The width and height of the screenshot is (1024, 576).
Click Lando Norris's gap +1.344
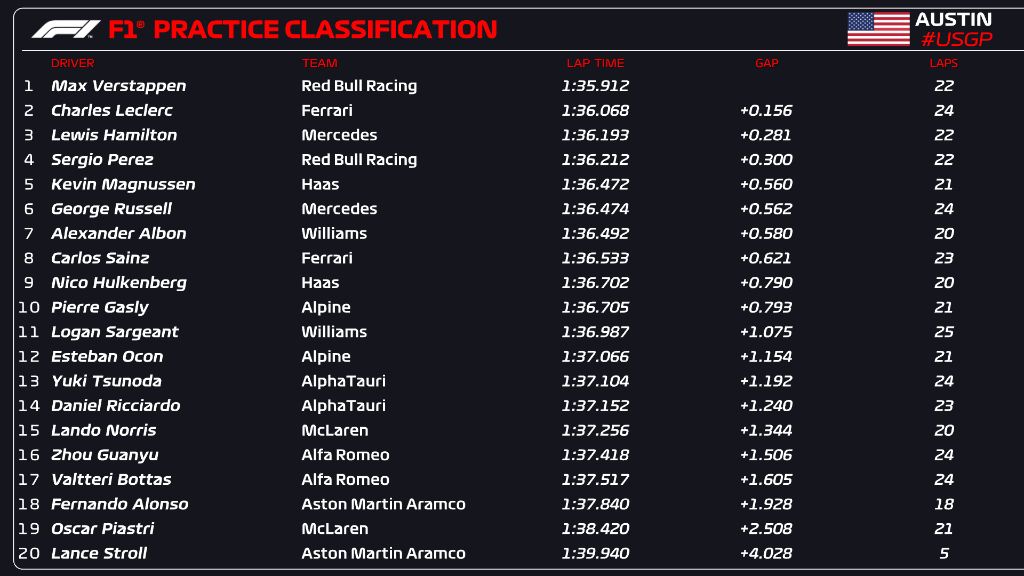click(766, 430)
